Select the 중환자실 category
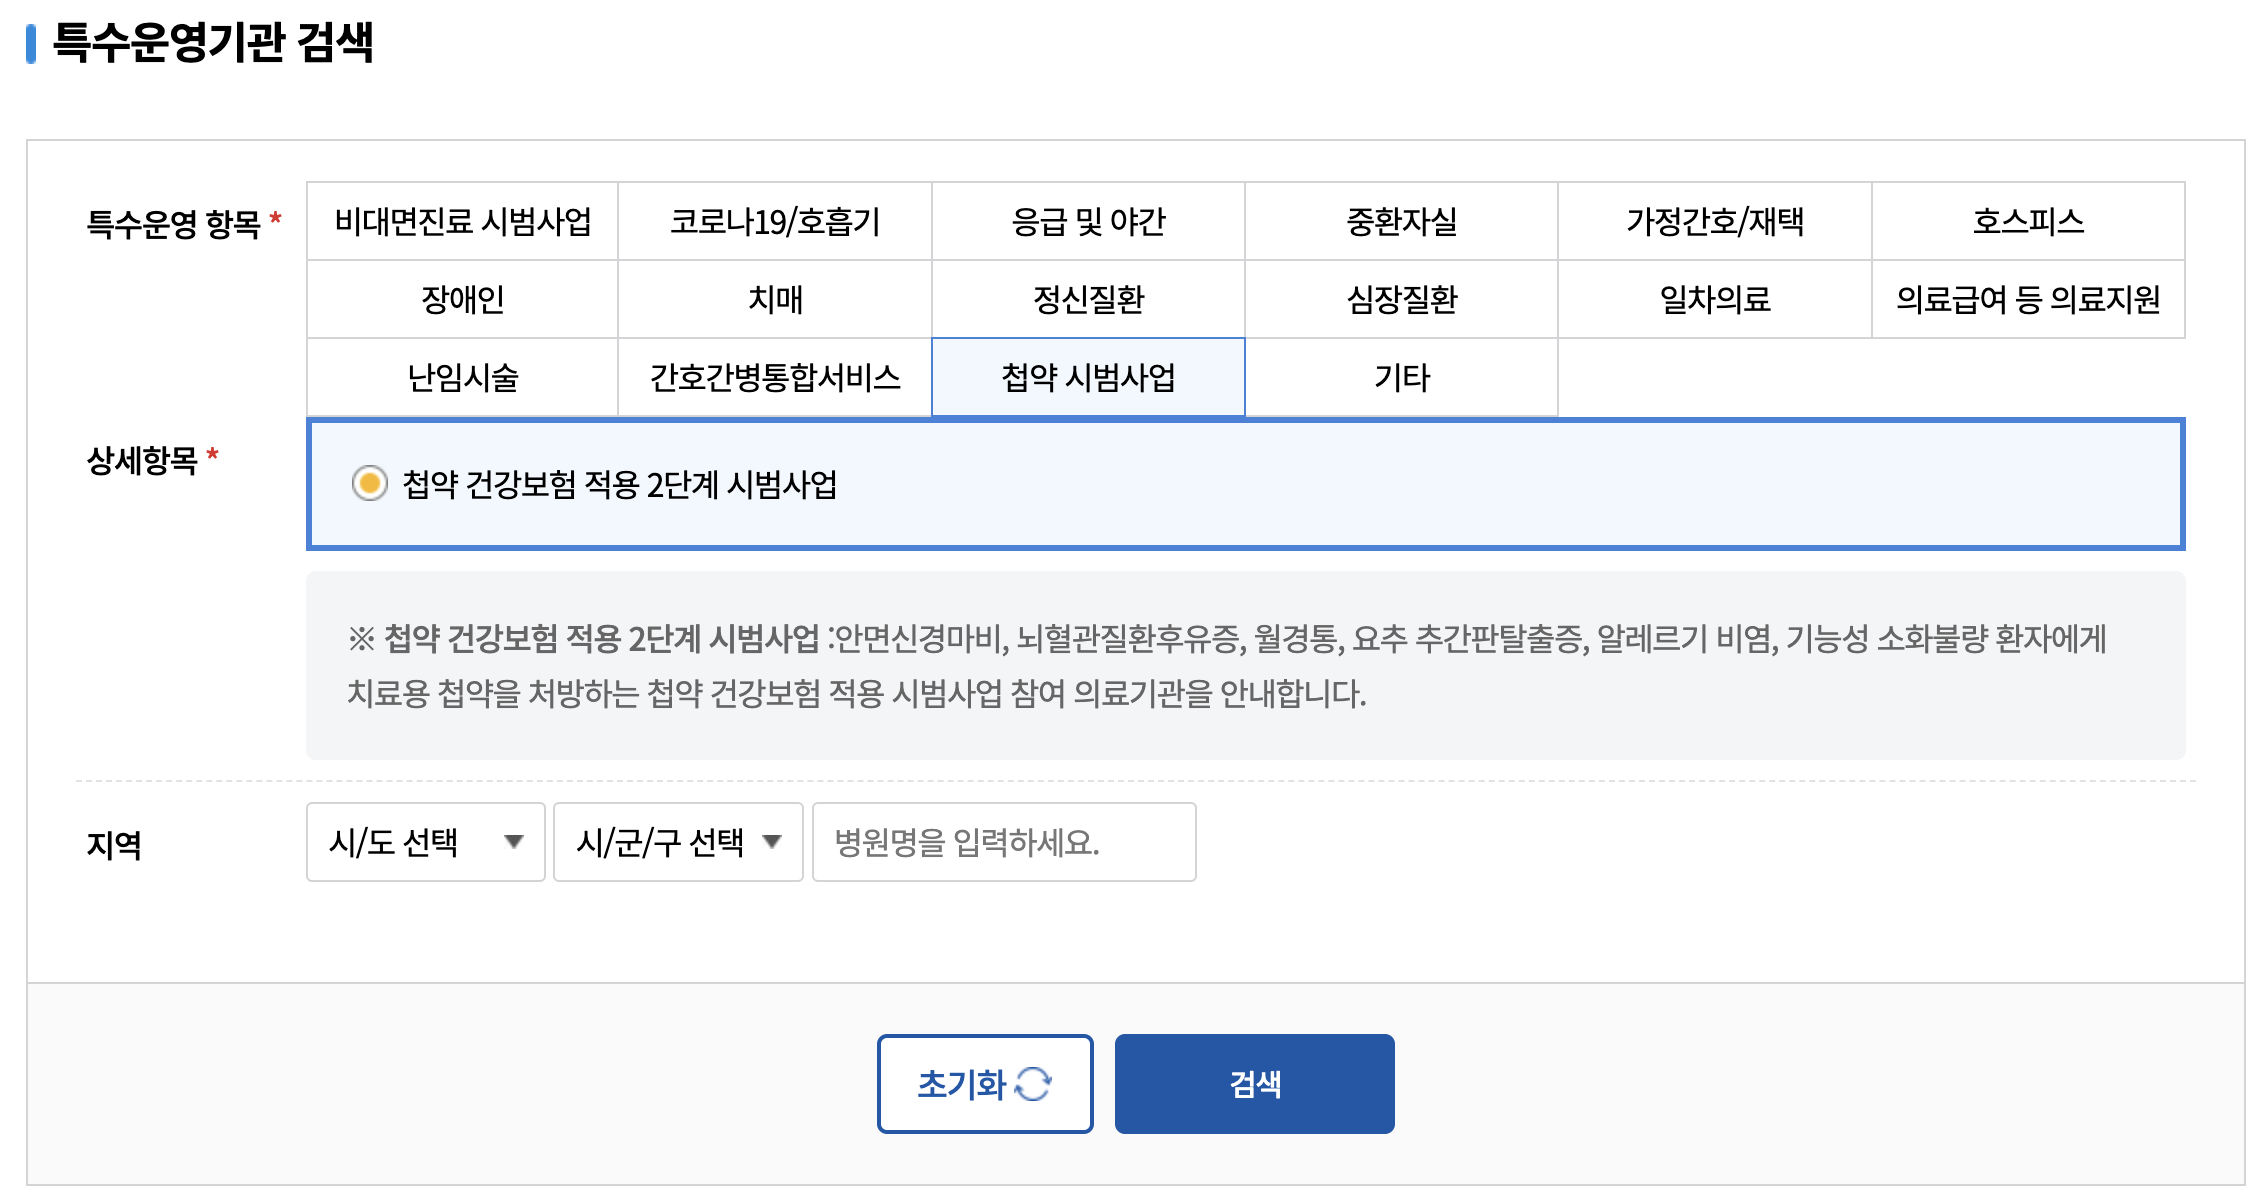The height and width of the screenshot is (1198, 2254). [x=1400, y=223]
